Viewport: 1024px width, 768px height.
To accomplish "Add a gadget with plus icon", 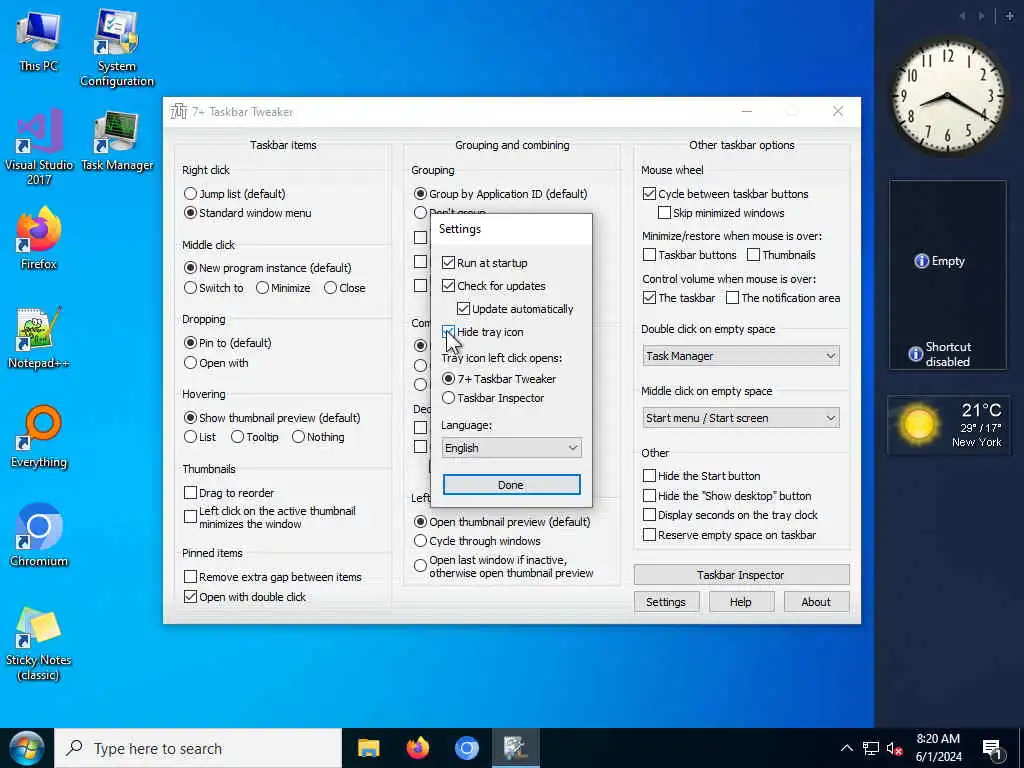I will click(1009, 16).
